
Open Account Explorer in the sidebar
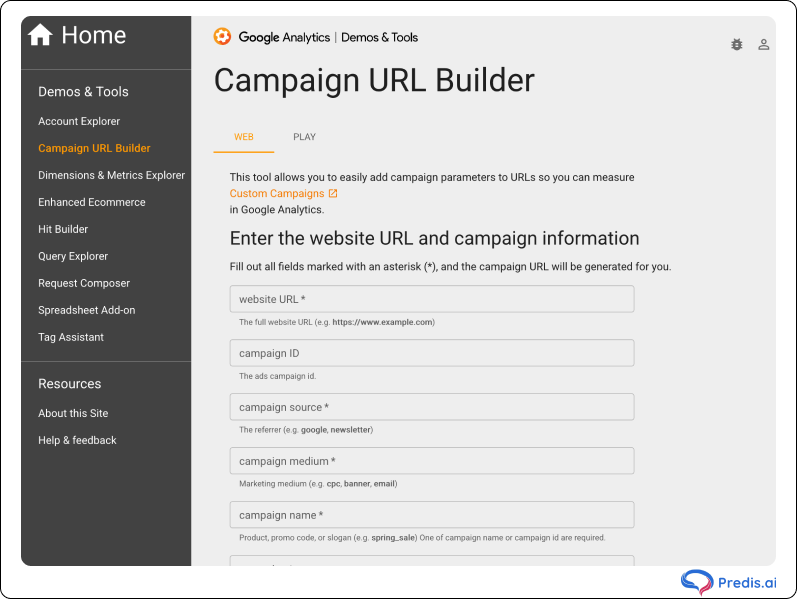pos(79,121)
